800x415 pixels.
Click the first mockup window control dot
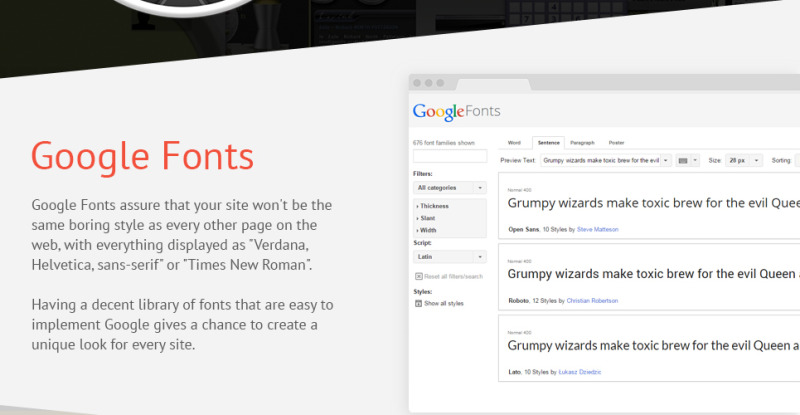click(417, 83)
